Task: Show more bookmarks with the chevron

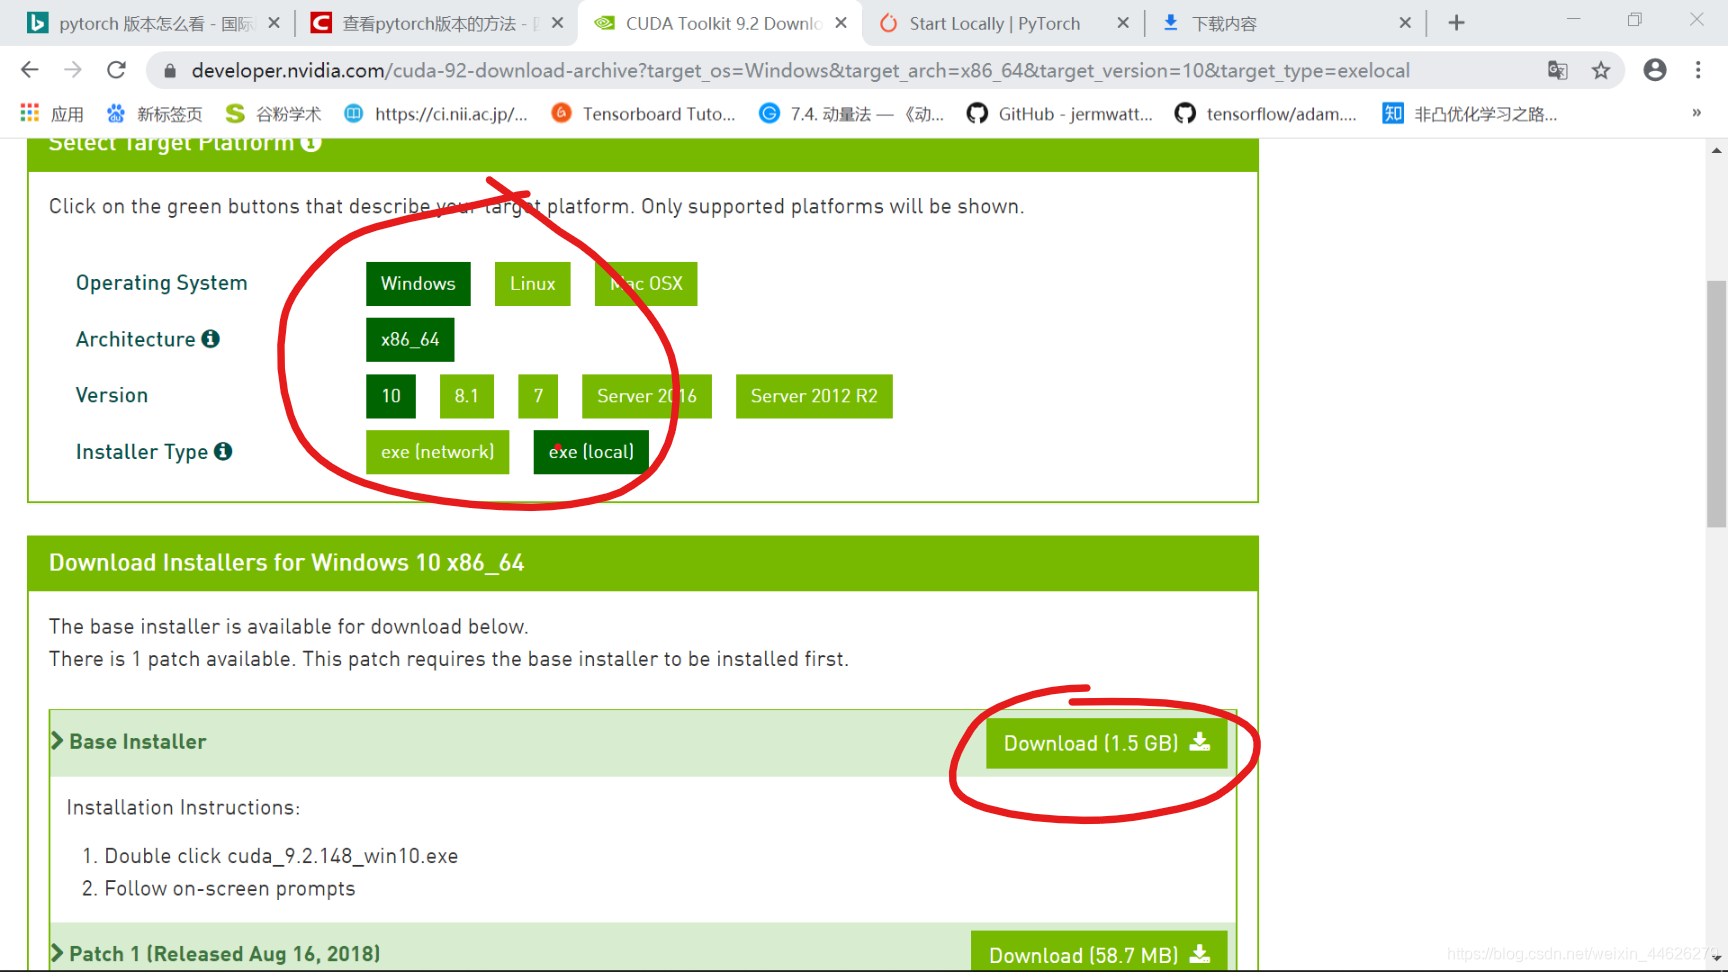Action: [x=1696, y=113]
